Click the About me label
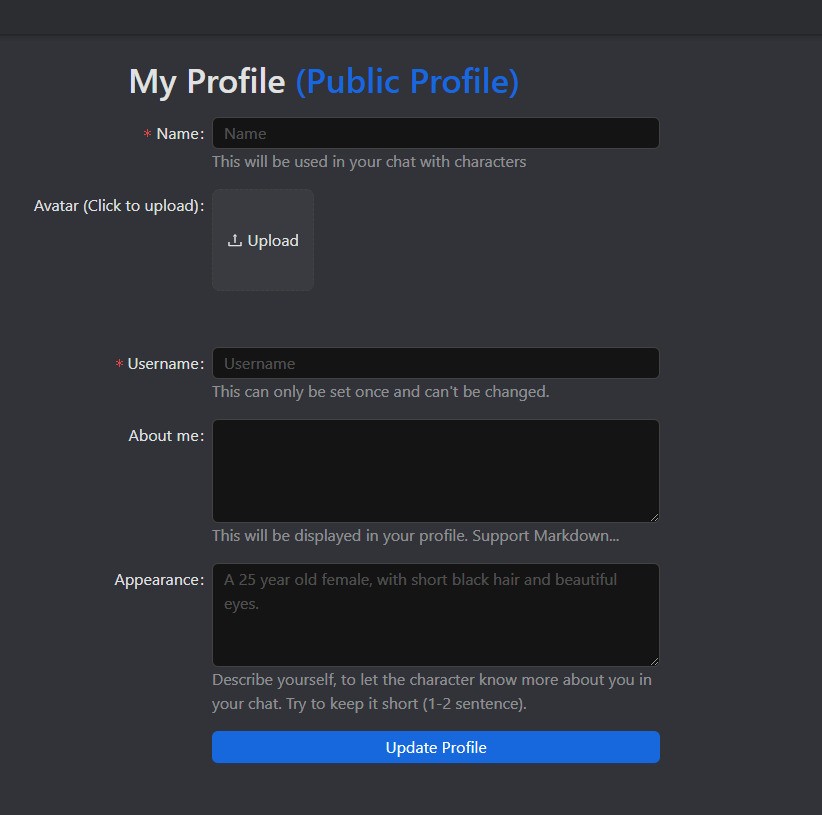This screenshot has height=815, width=822. click(x=165, y=436)
